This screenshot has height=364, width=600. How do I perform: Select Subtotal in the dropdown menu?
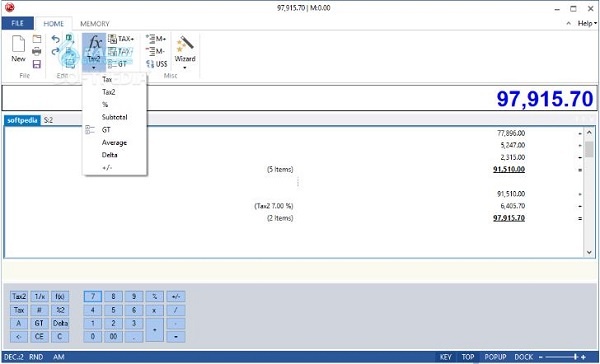[x=115, y=117]
